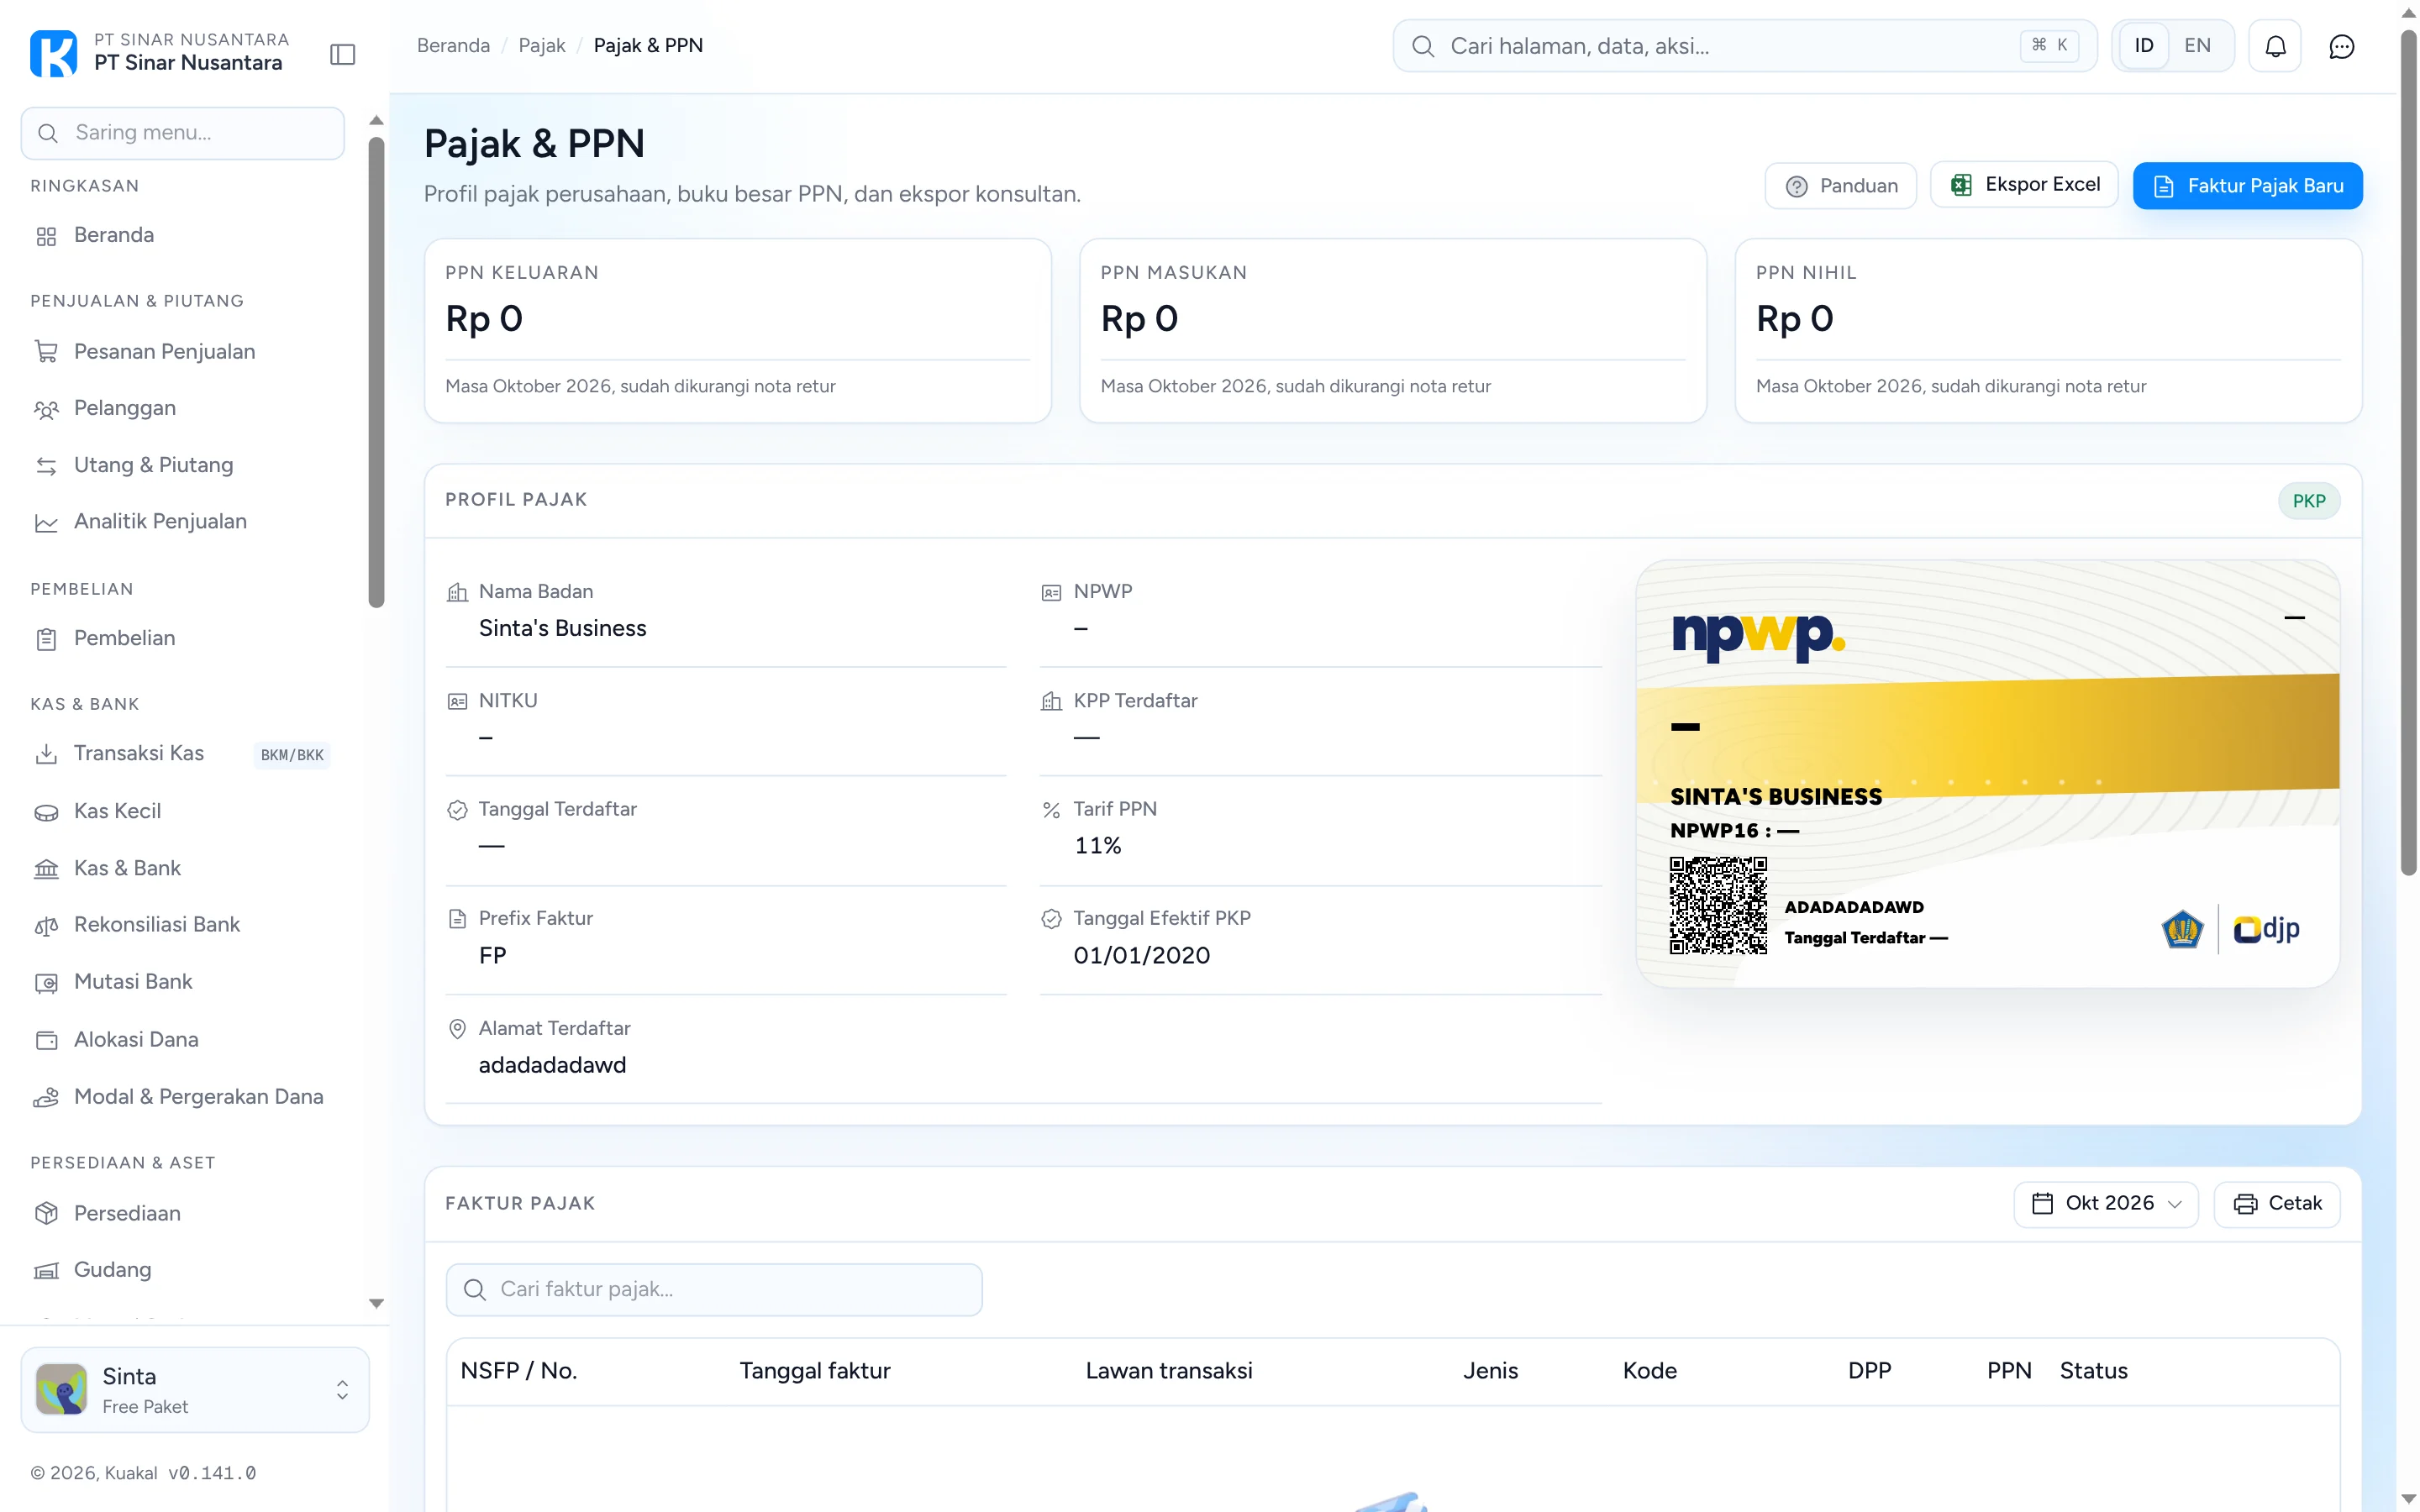Click the Utang & Piutang arrows icon
The image size is (2420, 1512).
pyautogui.click(x=46, y=466)
